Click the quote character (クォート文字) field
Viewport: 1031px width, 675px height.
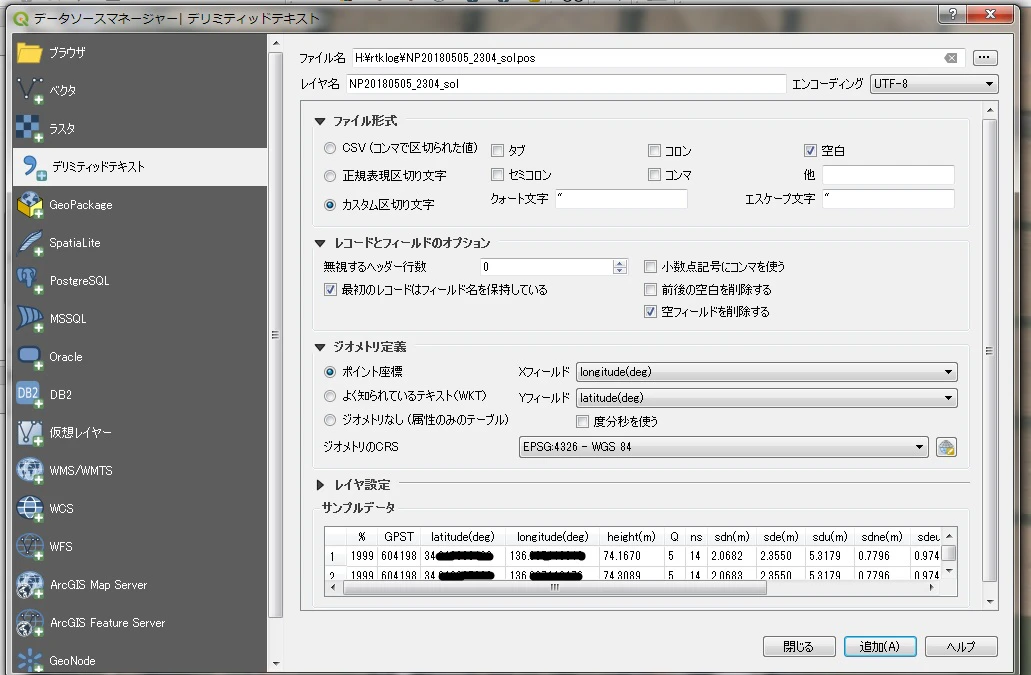coord(621,198)
